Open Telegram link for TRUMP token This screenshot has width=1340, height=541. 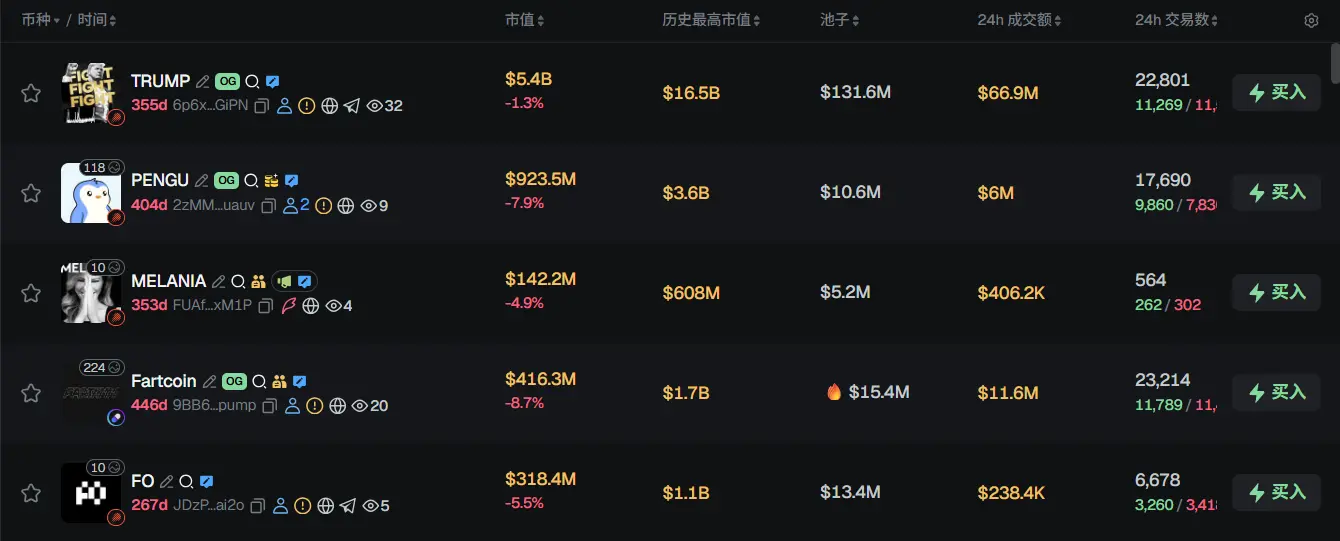[x=351, y=106]
